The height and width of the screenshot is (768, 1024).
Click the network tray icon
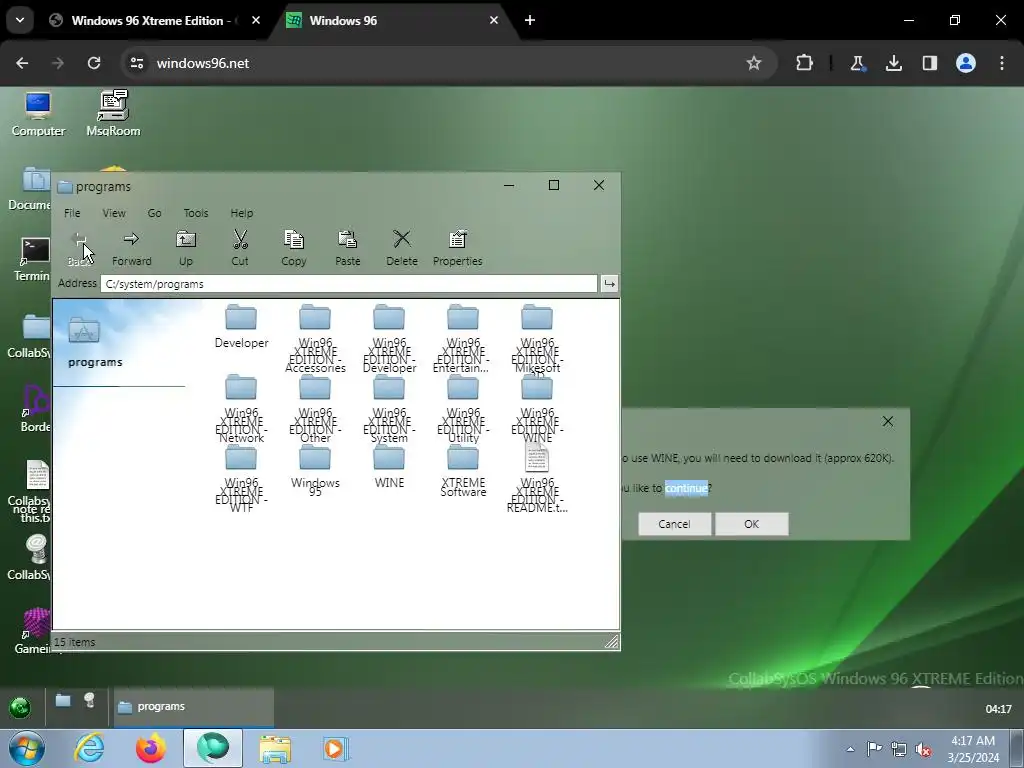(899, 749)
